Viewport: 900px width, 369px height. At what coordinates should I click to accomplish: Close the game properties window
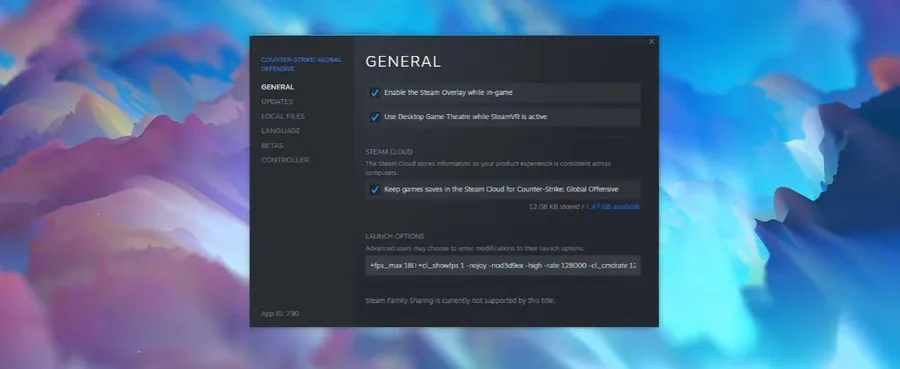[x=651, y=42]
